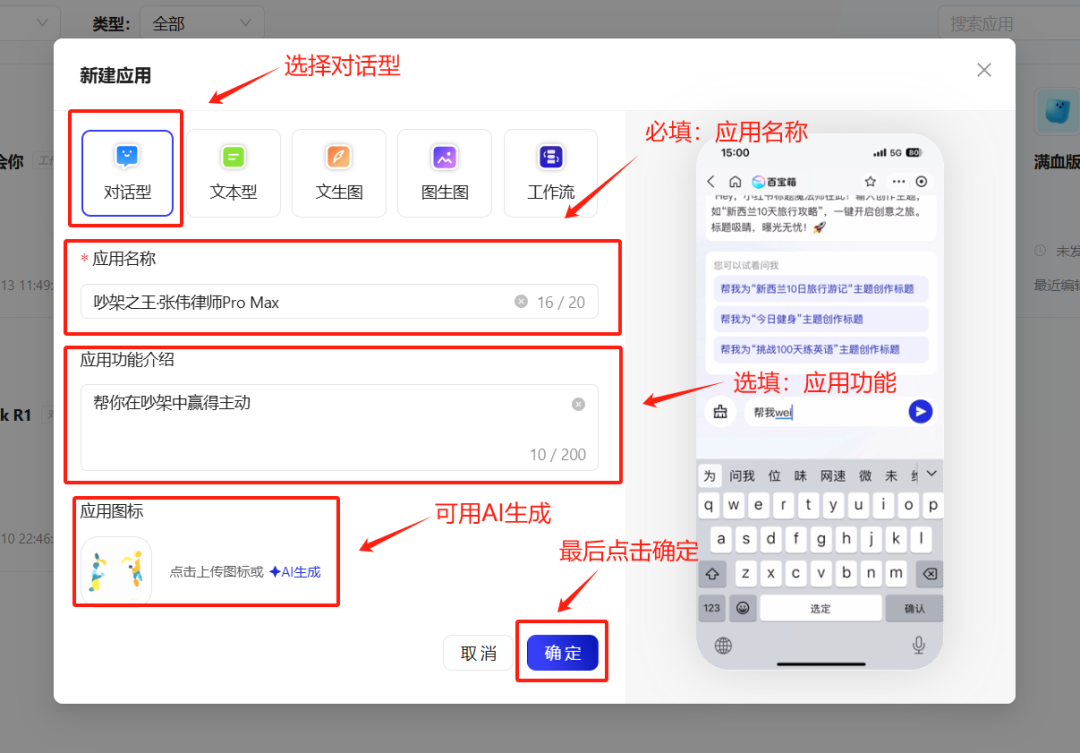The width and height of the screenshot is (1080, 753).
Task: Click the 搜索应用 search box
Action: click(1005, 23)
